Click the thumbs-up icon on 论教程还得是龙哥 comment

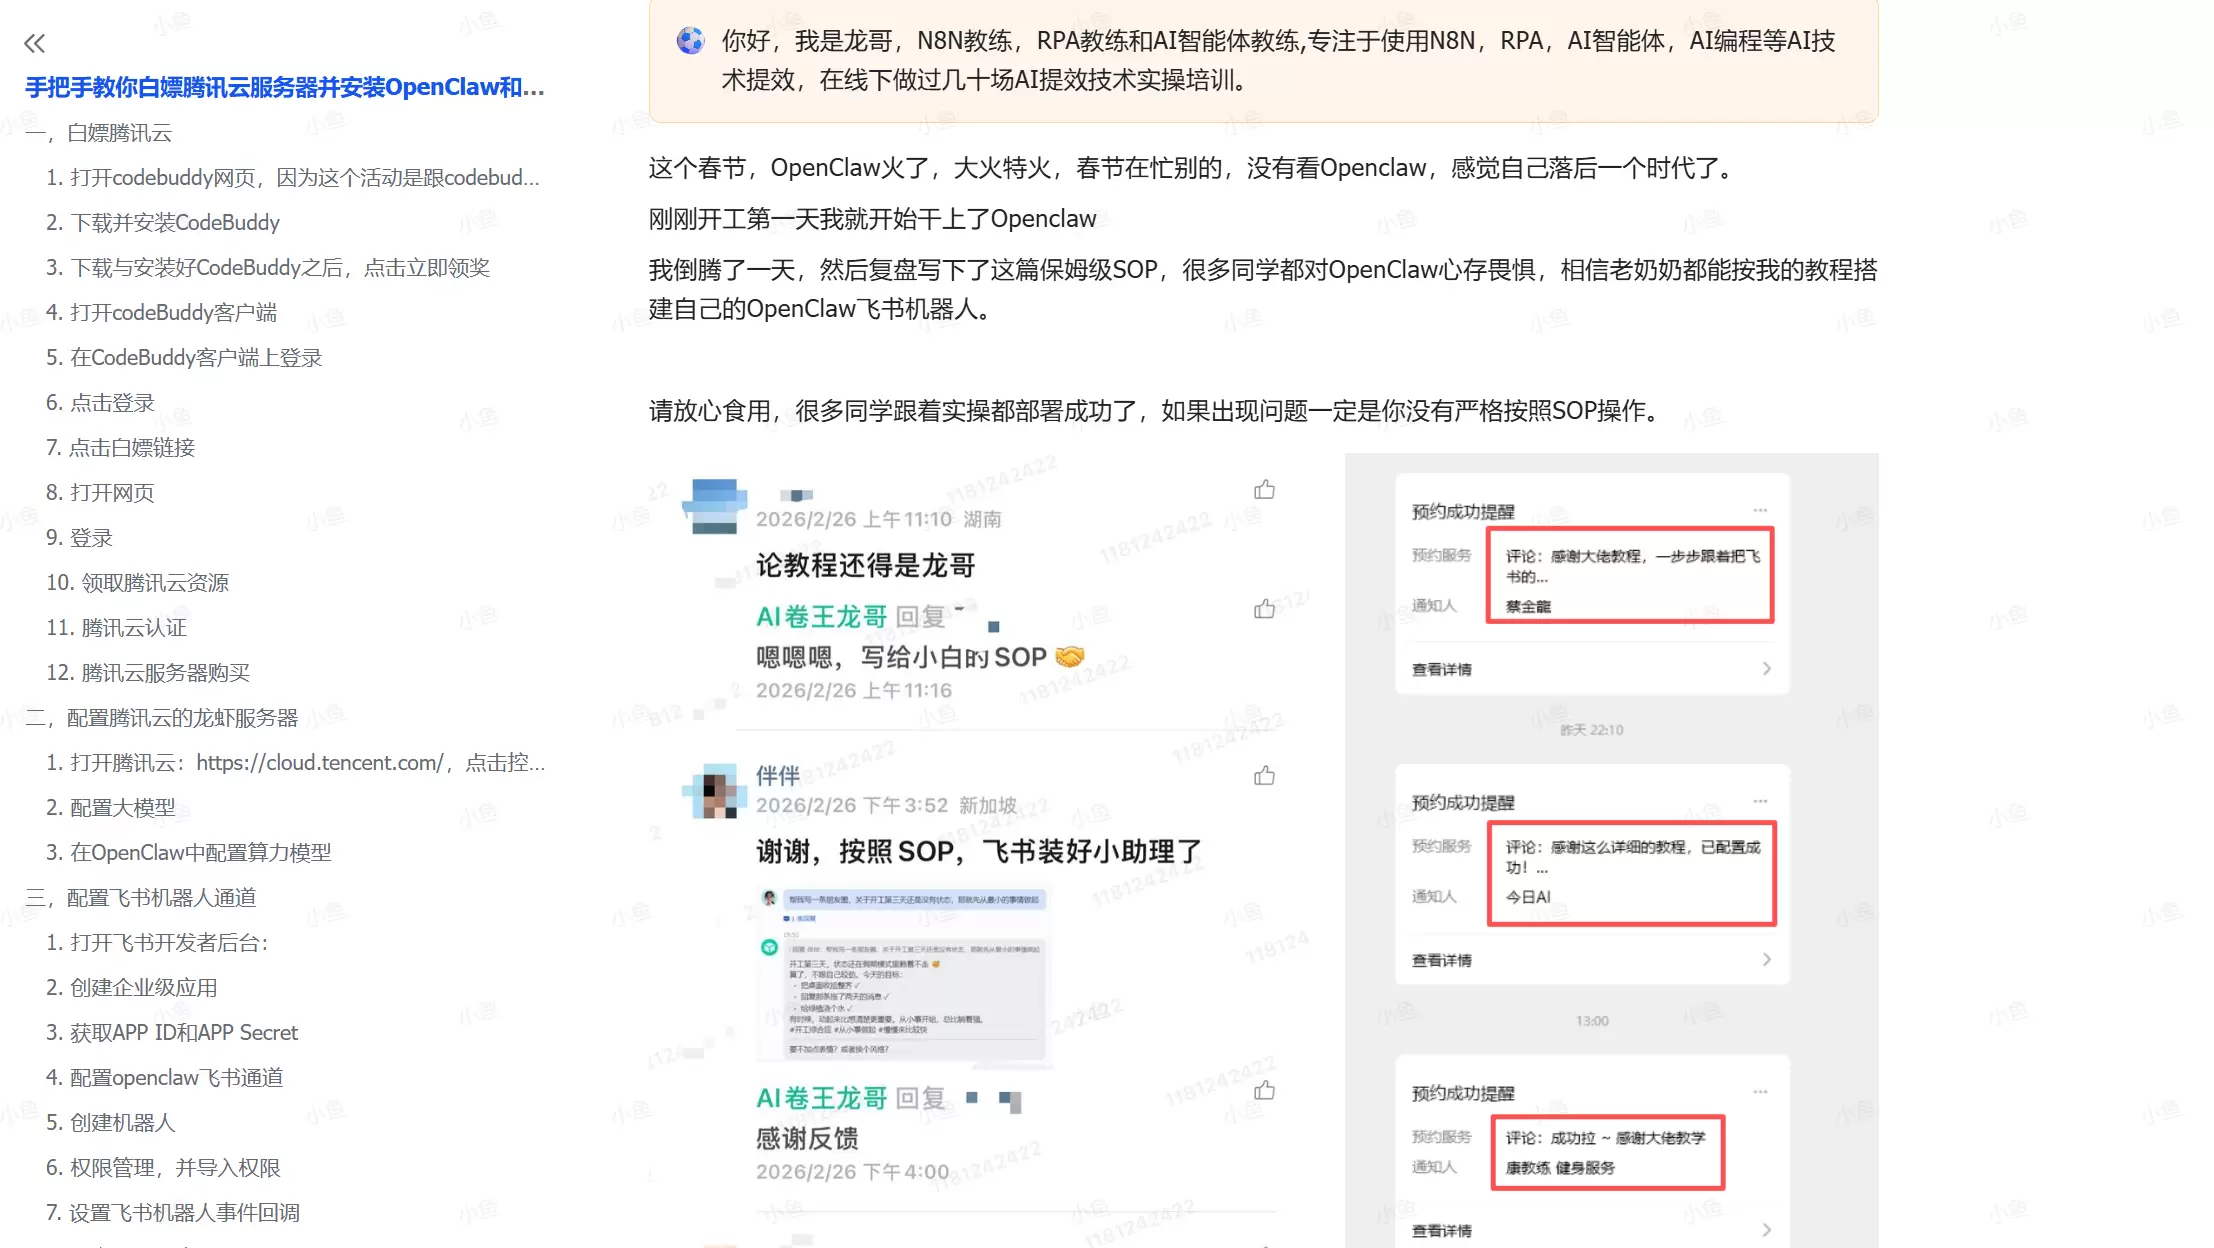1265,490
